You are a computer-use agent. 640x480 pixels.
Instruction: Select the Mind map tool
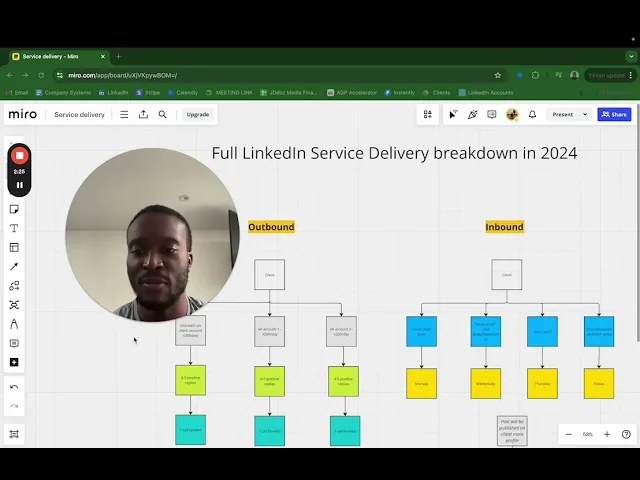click(x=14, y=305)
